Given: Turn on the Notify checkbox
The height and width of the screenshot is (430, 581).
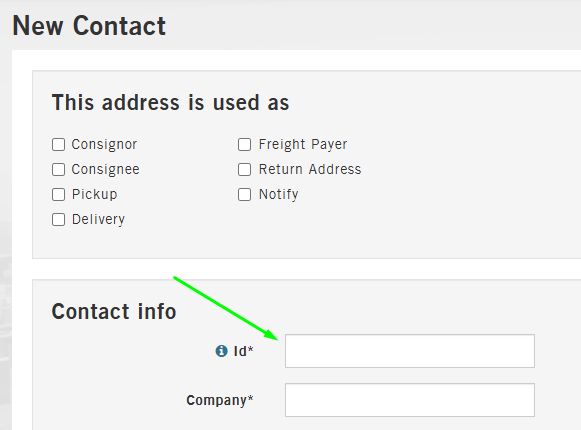Looking at the screenshot, I should pos(244,194).
